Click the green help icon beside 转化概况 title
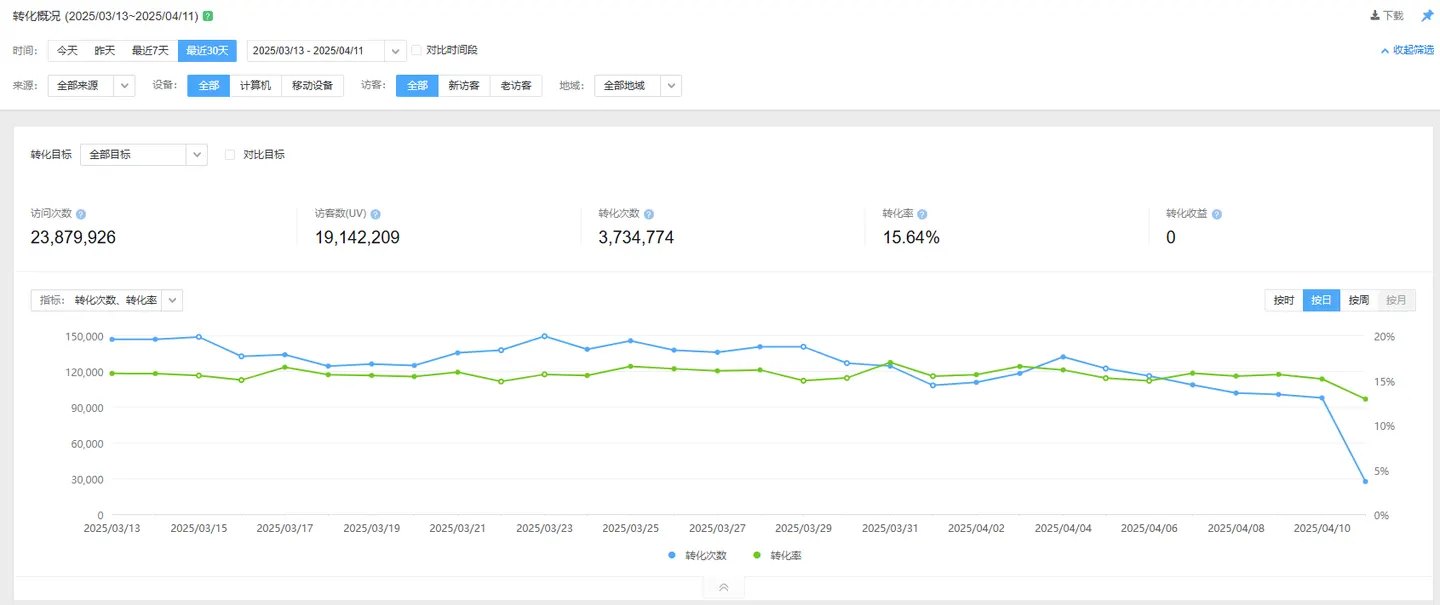 [x=207, y=17]
